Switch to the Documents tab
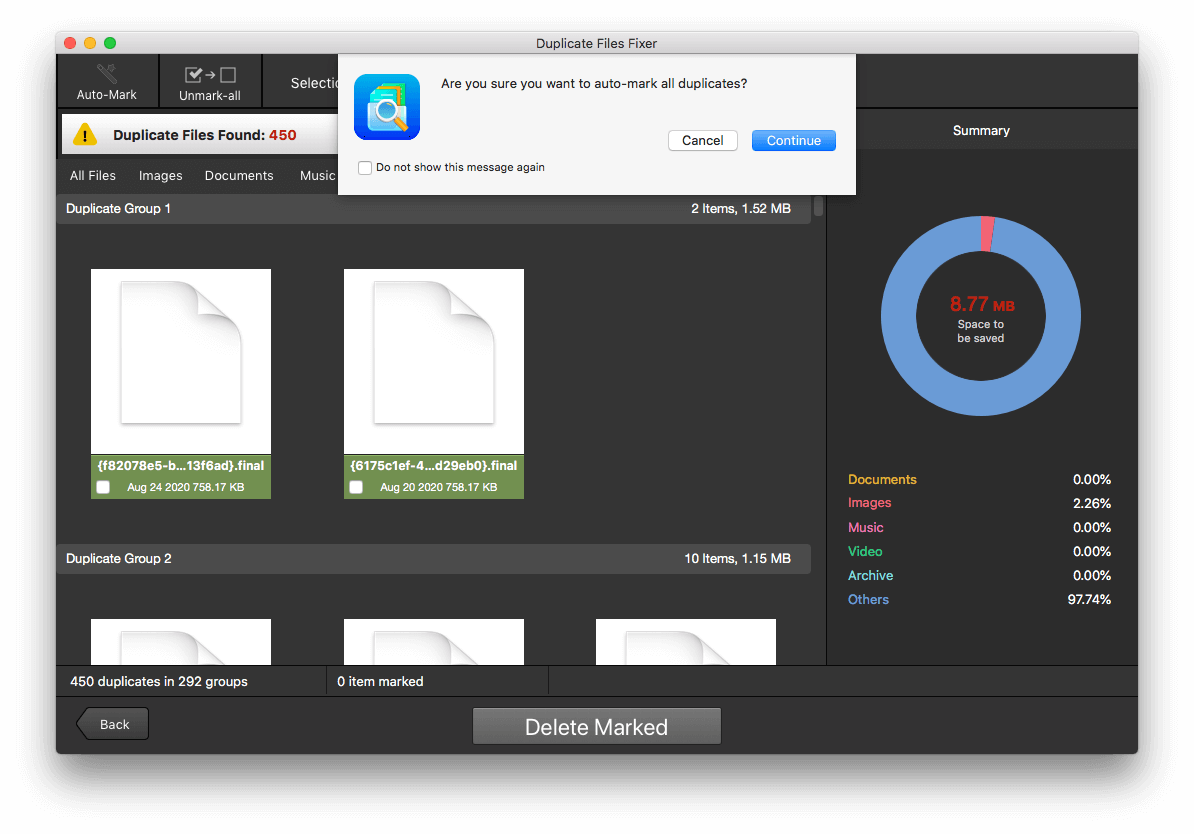1194x834 pixels. pyautogui.click(x=239, y=175)
